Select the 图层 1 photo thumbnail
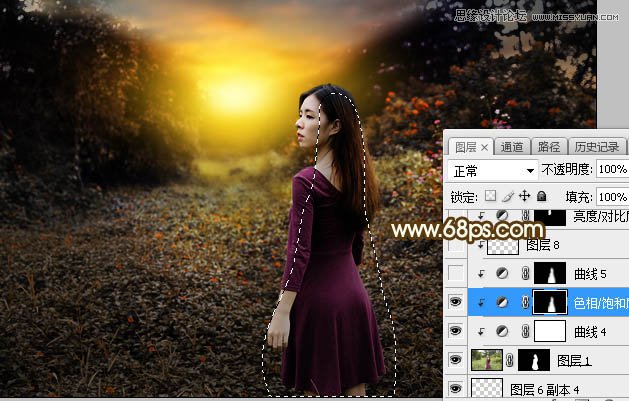This screenshot has width=629, height=401. [x=486, y=360]
